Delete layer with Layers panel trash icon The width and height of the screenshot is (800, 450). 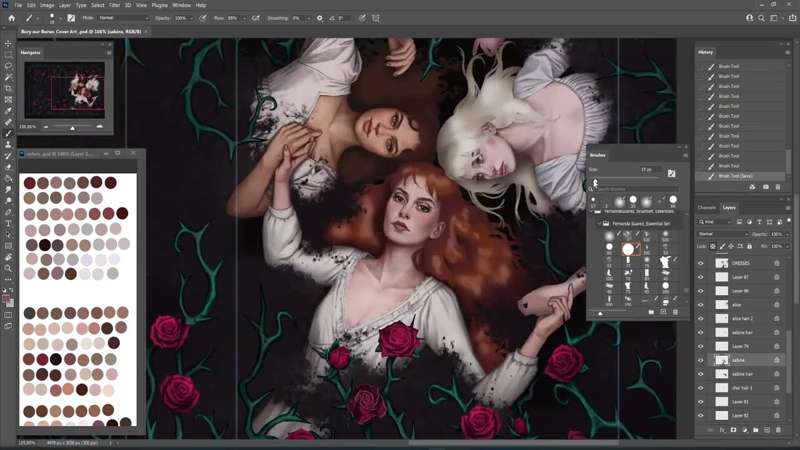[778, 430]
